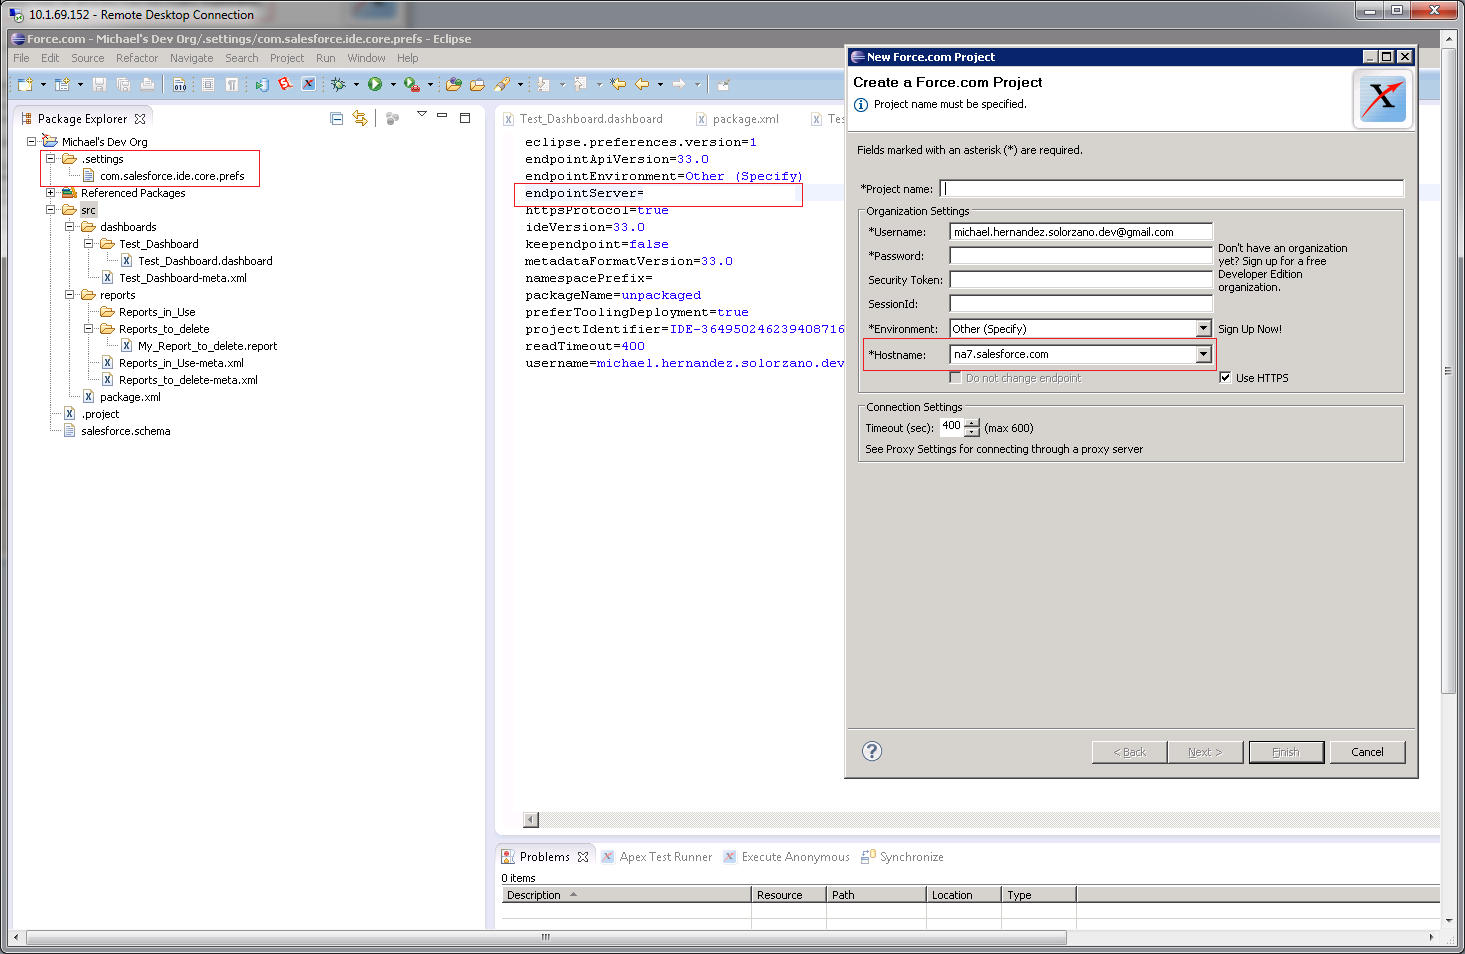The width and height of the screenshot is (1465, 954).
Task: Click the Back navigation yellow arrow icon
Action: pyautogui.click(x=642, y=85)
